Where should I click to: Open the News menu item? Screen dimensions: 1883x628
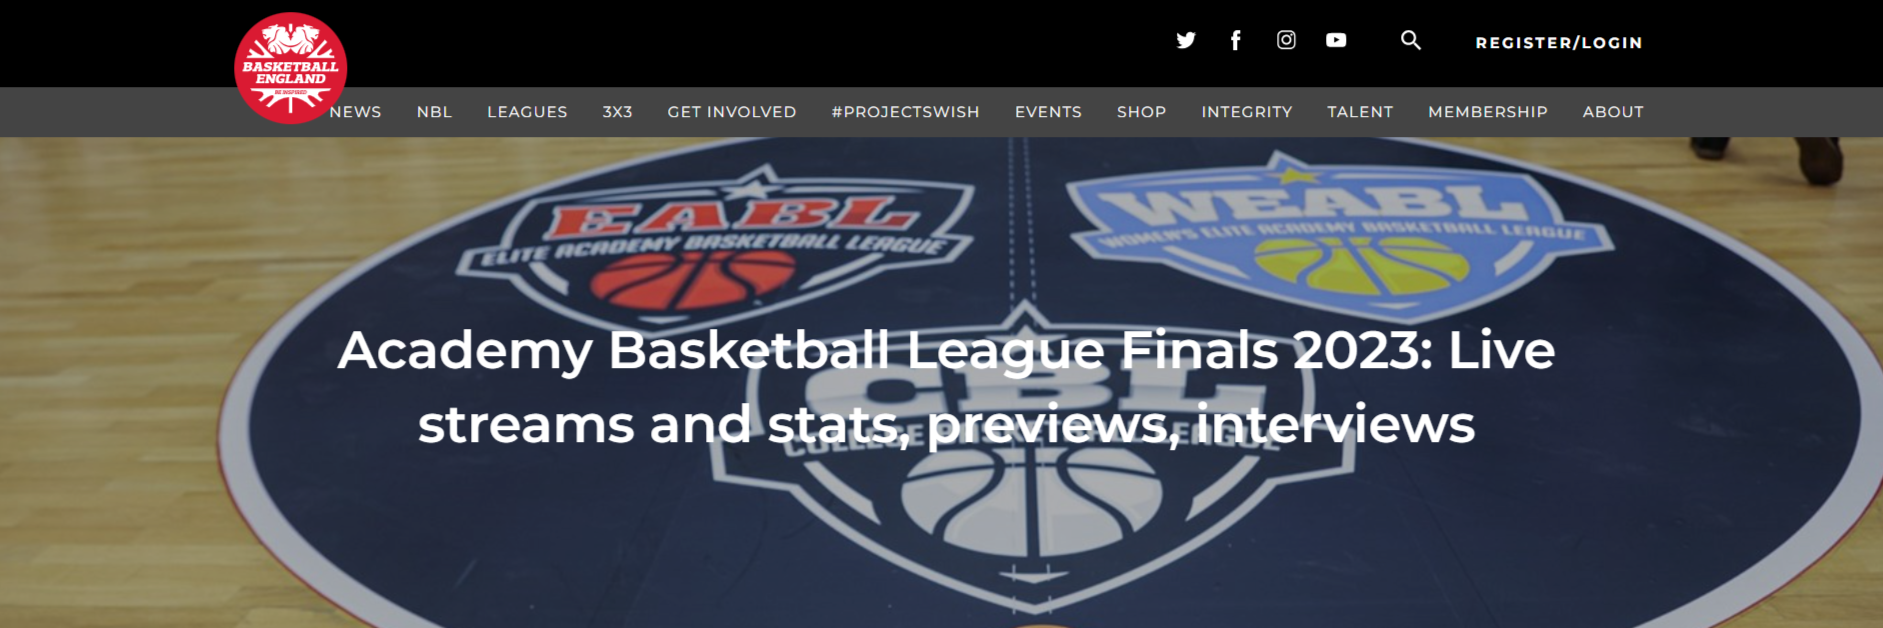[355, 112]
